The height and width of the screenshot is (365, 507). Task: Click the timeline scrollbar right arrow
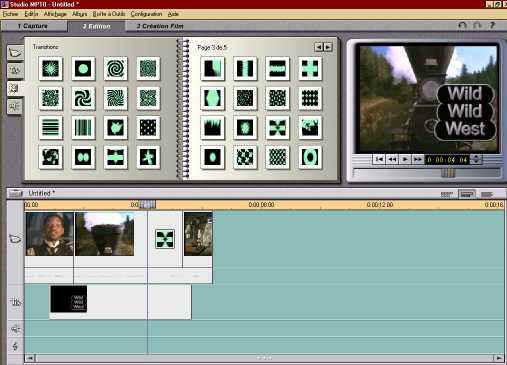pyautogui.click(x=499, y=358)
